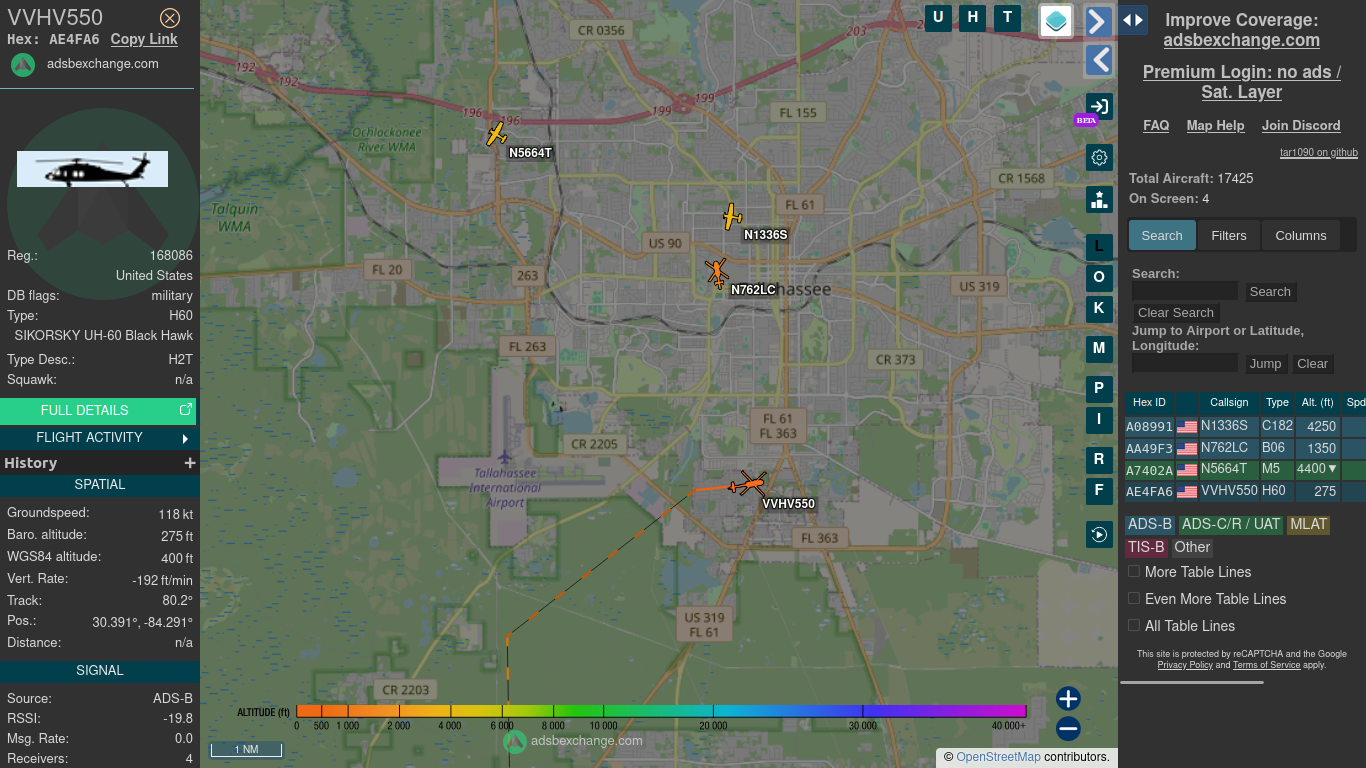Enable All Table Lines checkbox
Viewport: 1366px width, 768px height.
click(1134, 625)
